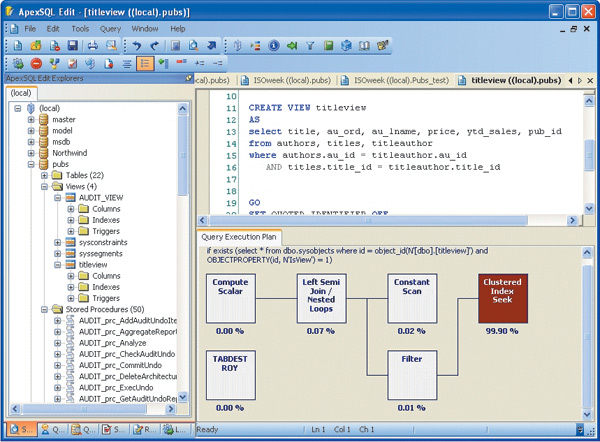
Task: Click the blue diagonal arrow icon
Action: coord(212,46)
